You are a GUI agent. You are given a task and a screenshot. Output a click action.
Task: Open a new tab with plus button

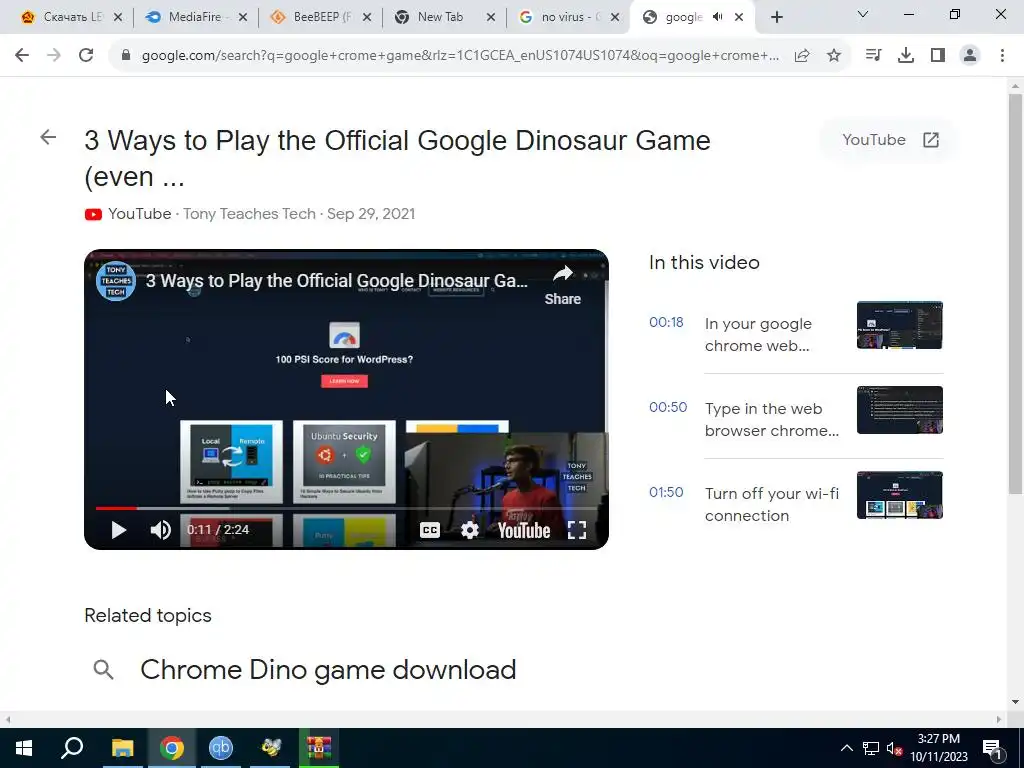tap(776, 18)
